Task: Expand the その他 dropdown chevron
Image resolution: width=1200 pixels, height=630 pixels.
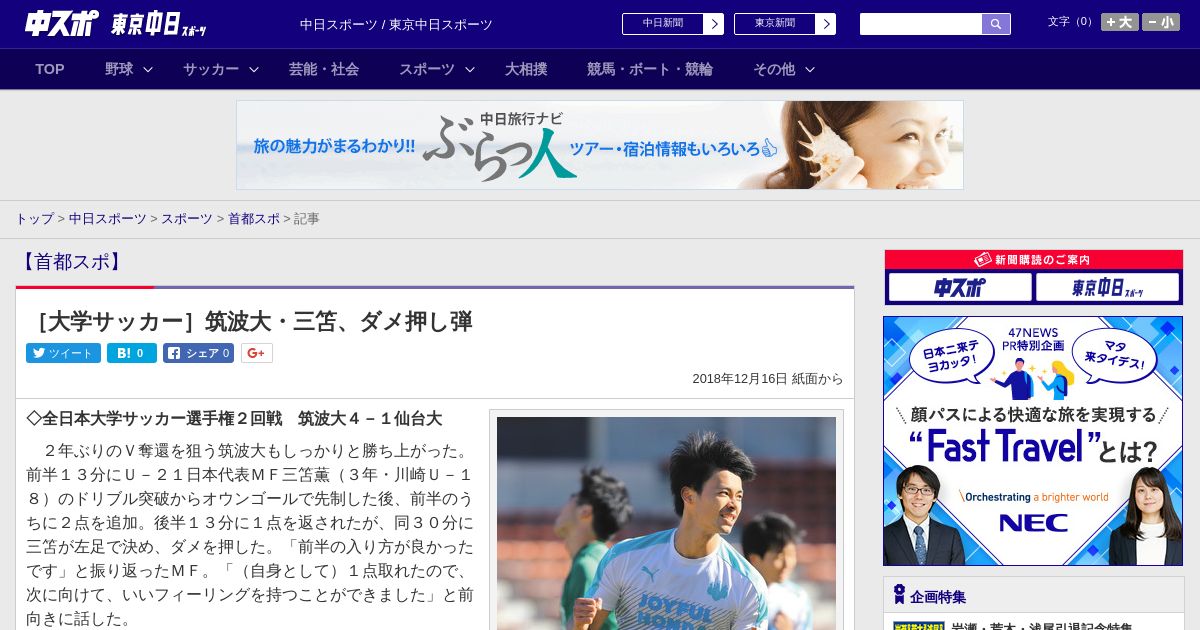Action: pyautogui.click(x=810, y=69)
